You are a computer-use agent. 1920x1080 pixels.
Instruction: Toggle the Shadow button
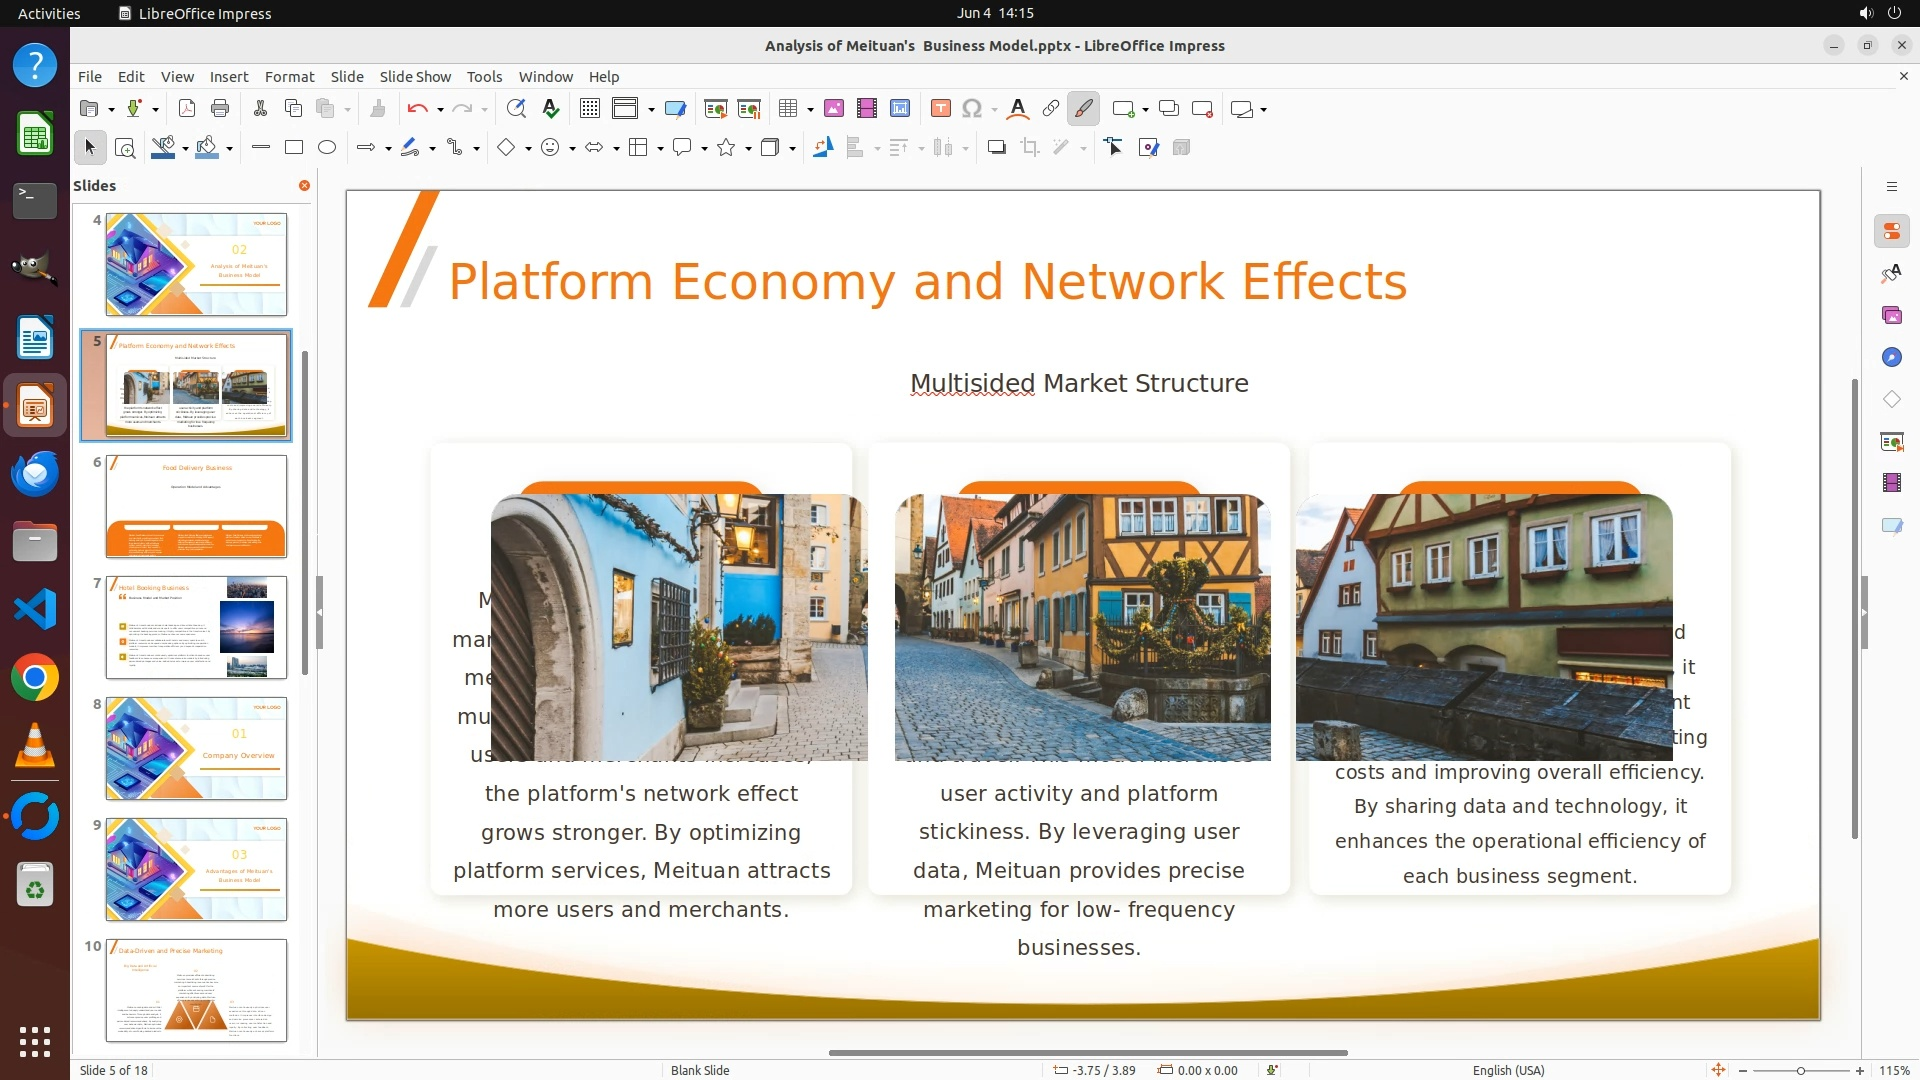click(x=996, y=148)
